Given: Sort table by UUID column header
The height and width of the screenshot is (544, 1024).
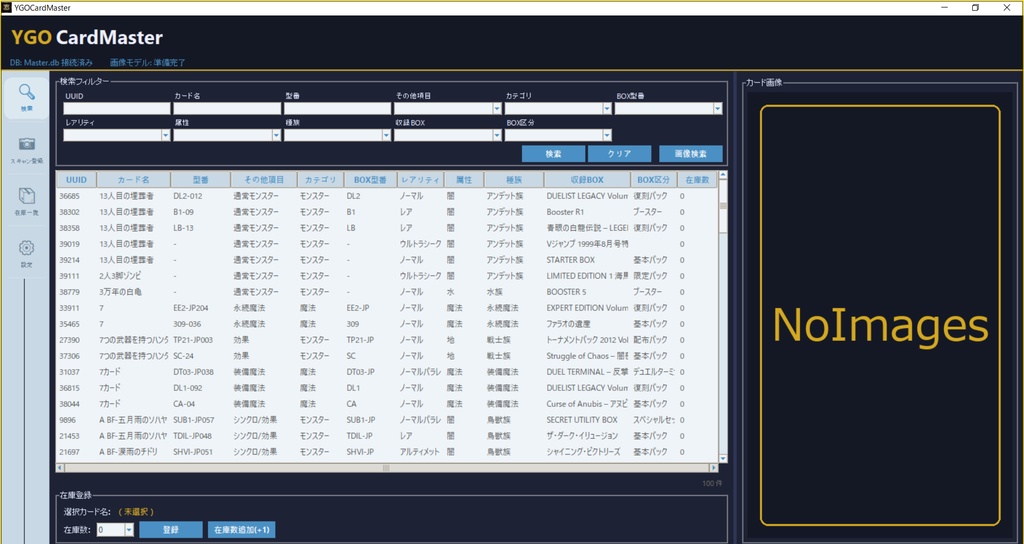Looking at the screenshot, I should click(x=76, y=180).
